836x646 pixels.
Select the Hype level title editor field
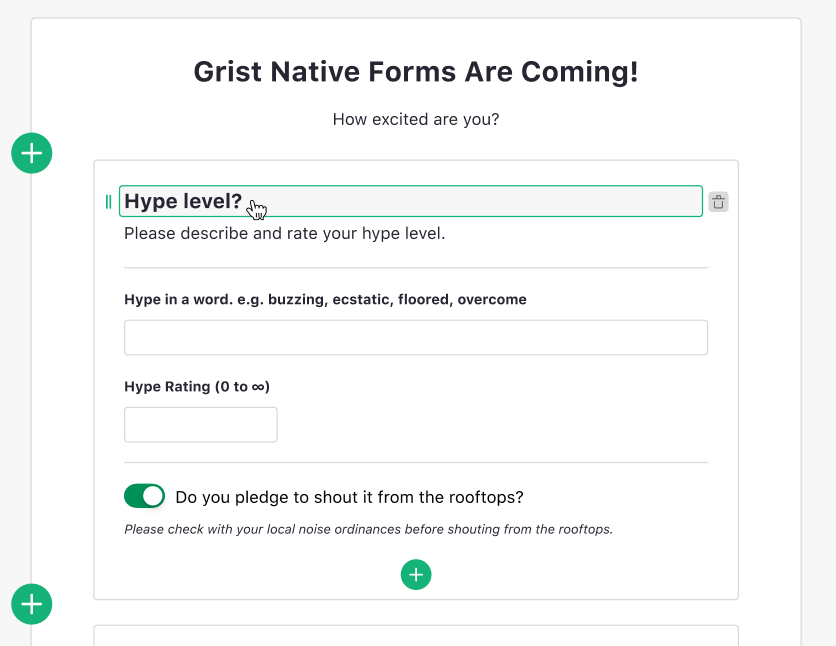410,201
